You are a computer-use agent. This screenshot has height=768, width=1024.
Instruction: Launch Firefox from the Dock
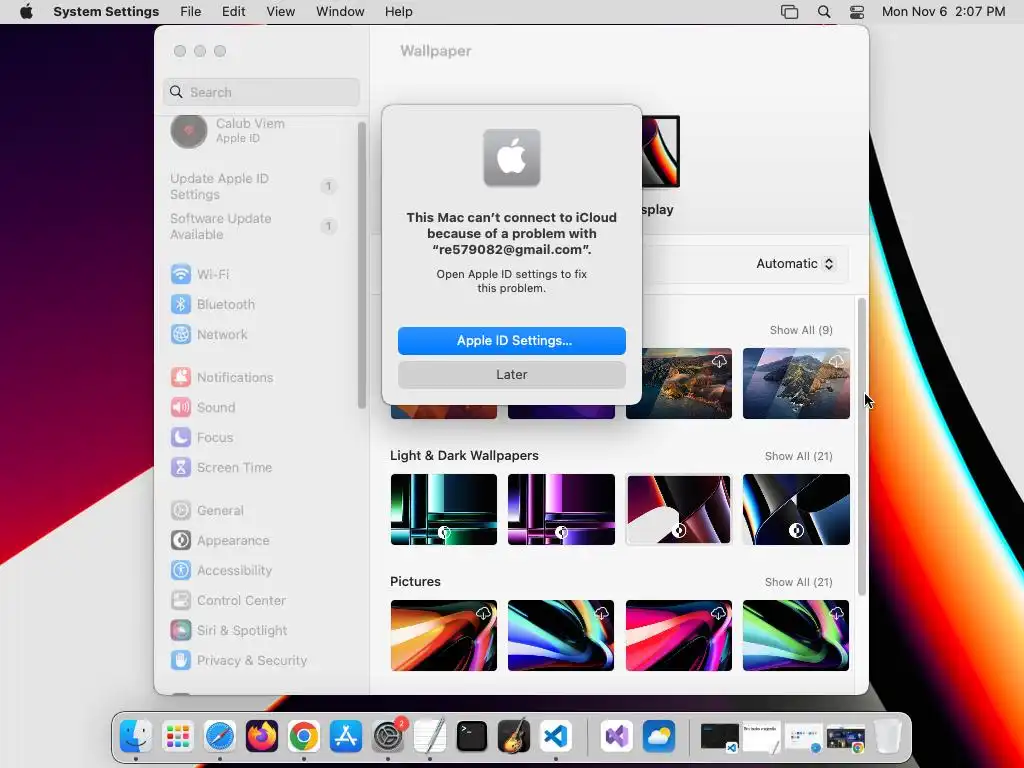click(261, 737)
